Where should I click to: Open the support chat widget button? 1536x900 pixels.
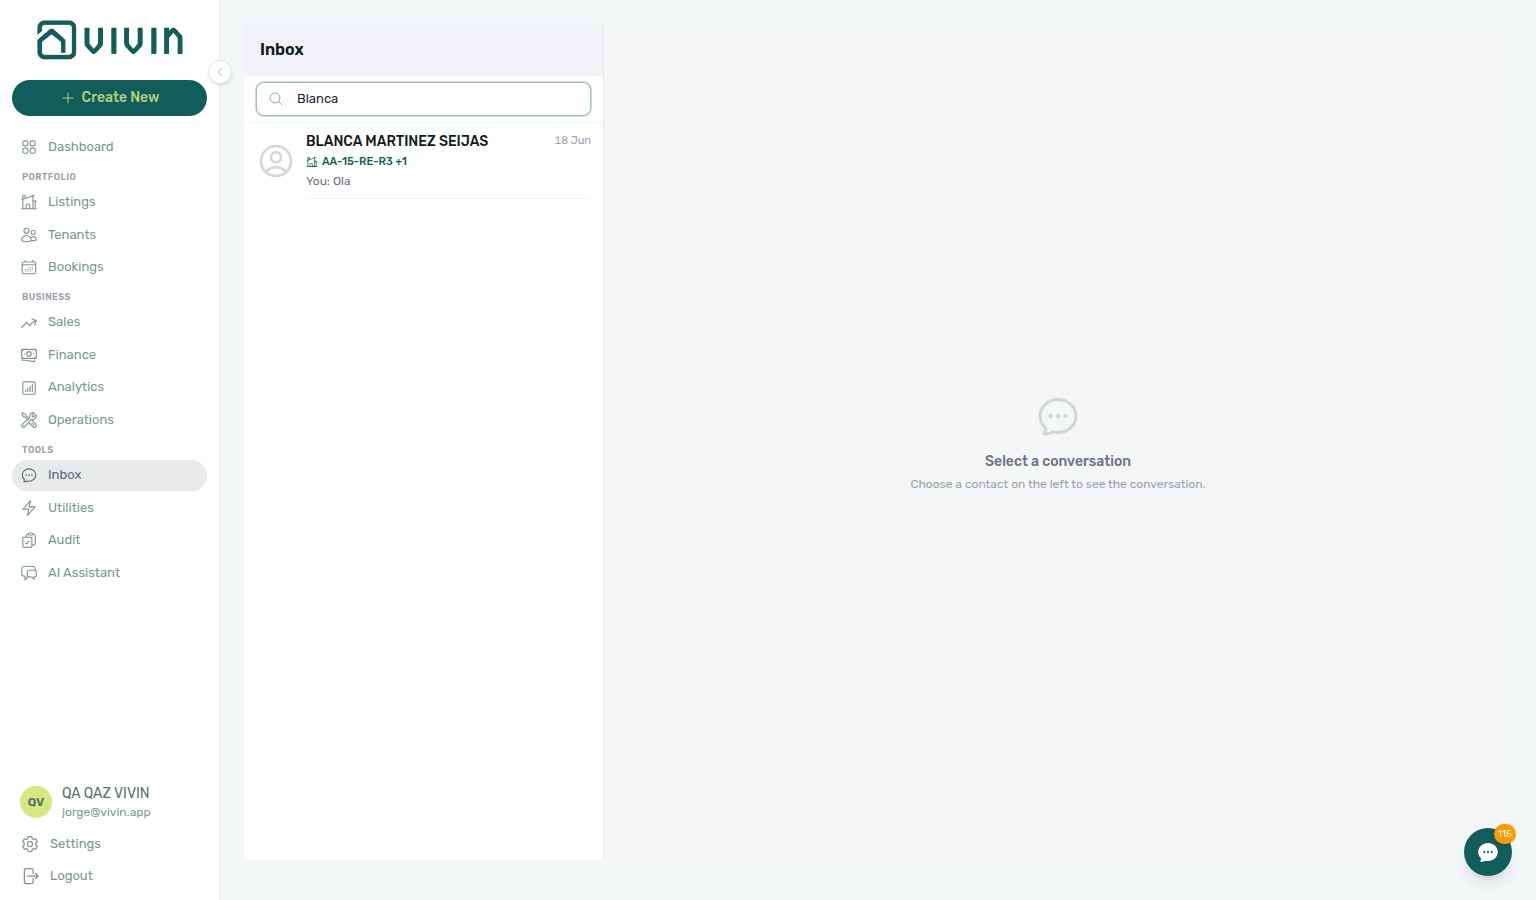tap(1488, 852)
